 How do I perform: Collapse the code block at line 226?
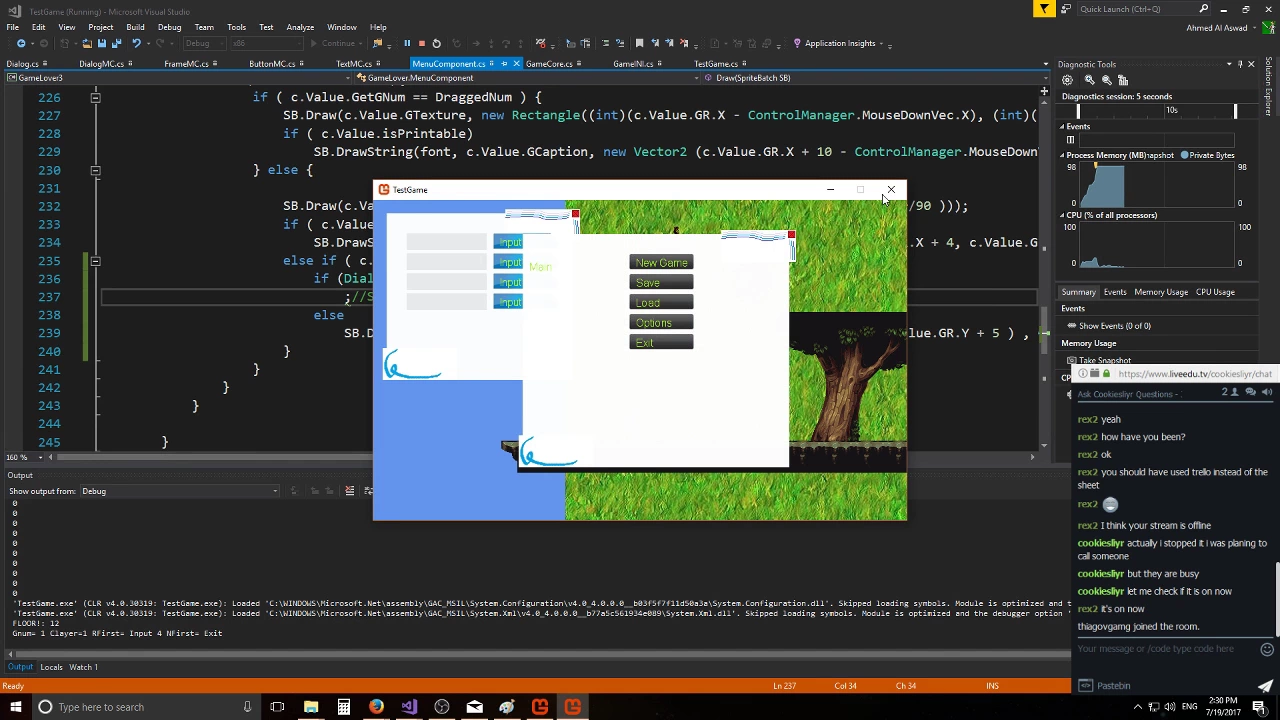95,97
